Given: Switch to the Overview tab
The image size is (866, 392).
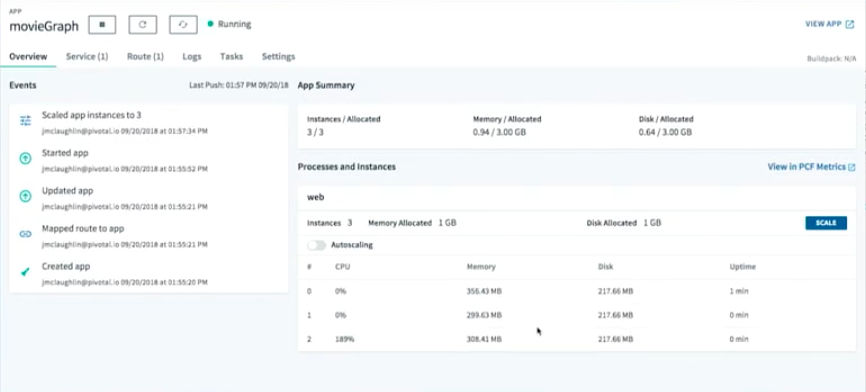Looking at the screenshot, I should tap(28, 56).
